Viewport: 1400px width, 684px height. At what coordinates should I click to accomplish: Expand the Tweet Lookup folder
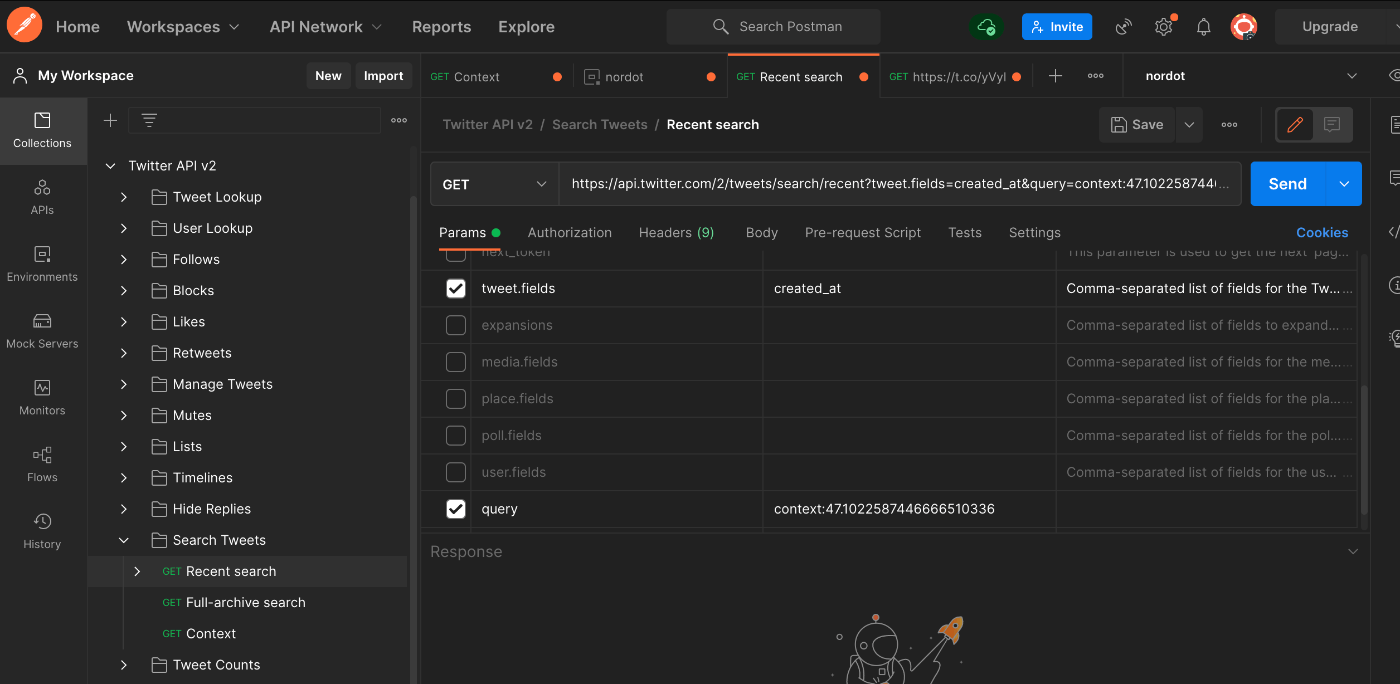[124, 197]
